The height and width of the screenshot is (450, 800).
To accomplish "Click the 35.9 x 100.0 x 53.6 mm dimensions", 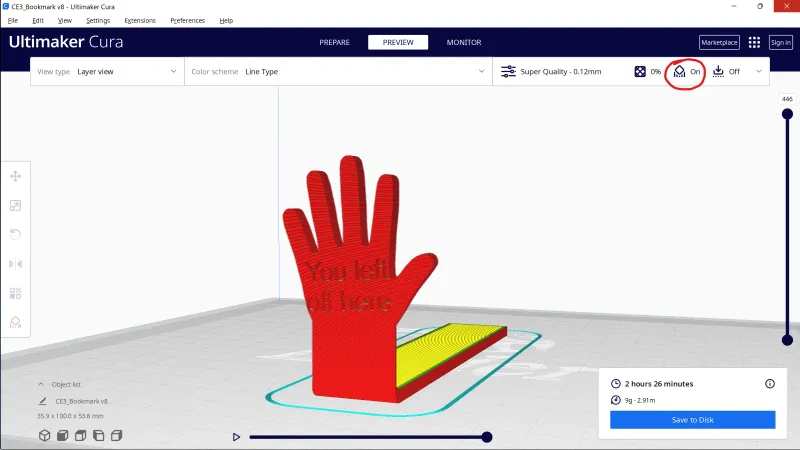I will [x=70, y=416].
